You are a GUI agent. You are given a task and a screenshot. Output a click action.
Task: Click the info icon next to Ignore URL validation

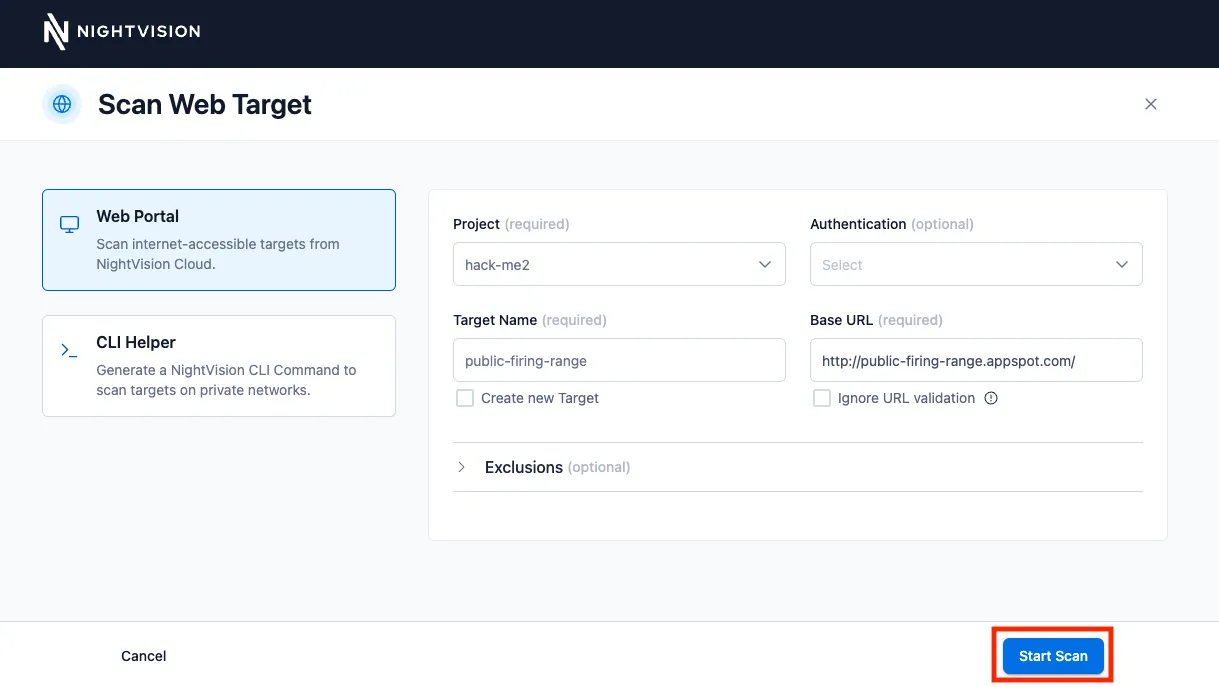click(991, 398)
